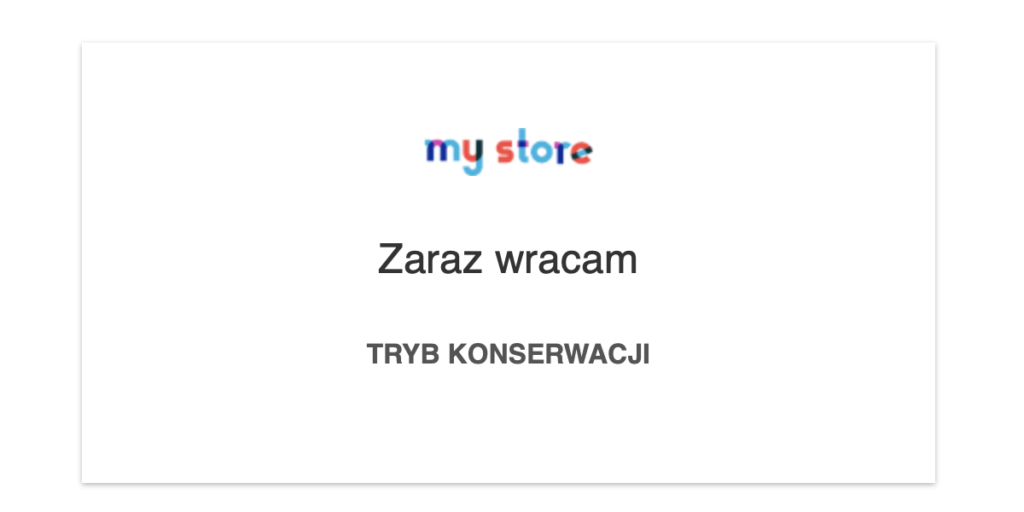Select the word "TRYB" in the subtitle

(402, 354)
